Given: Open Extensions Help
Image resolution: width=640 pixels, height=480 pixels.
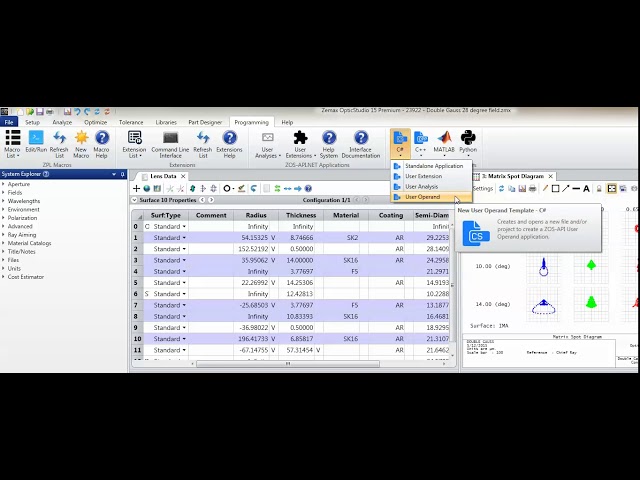Looking at the screenshot, I should [x=229, y=144].
